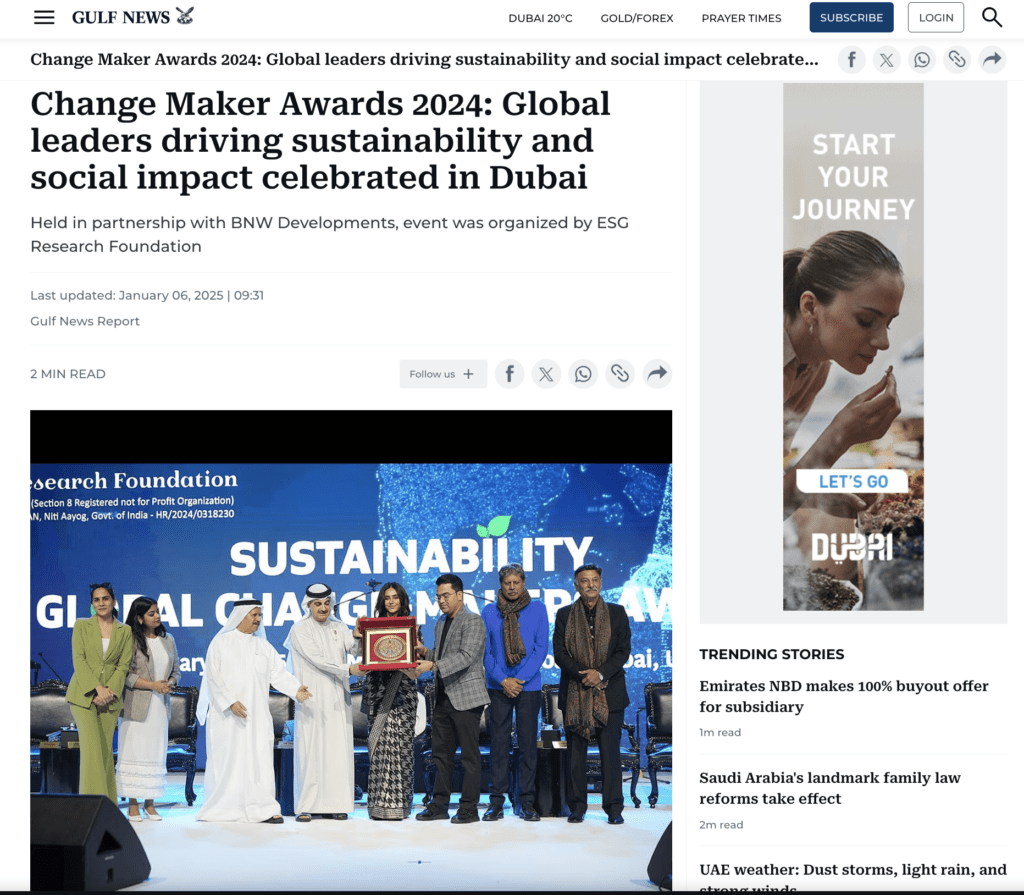Open Gold/Forex menu item
1024x895 pixels.
637,18
